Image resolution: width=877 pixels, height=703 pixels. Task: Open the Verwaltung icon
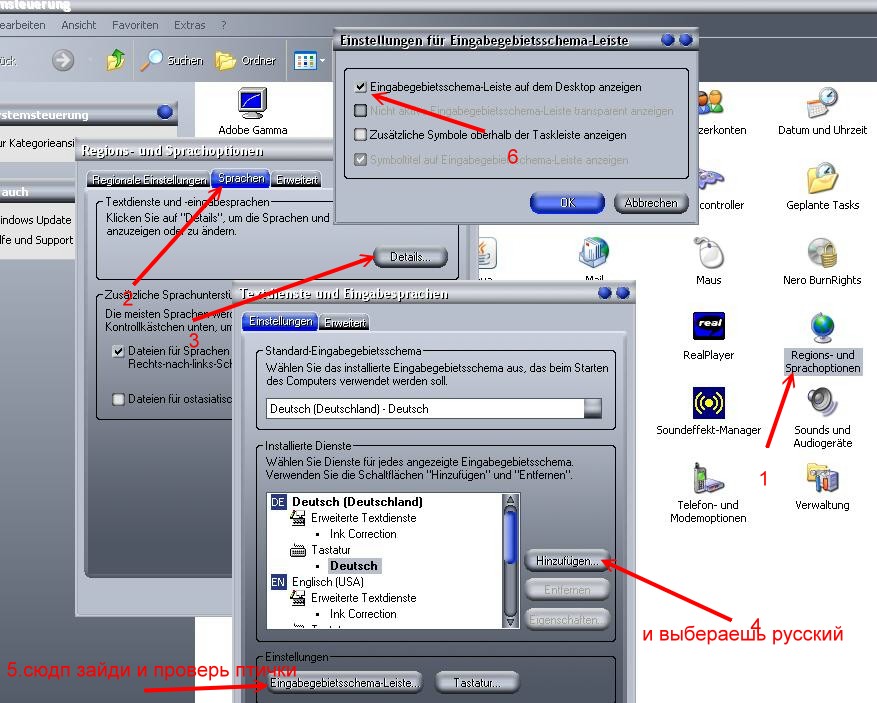[x=822, y=478]
